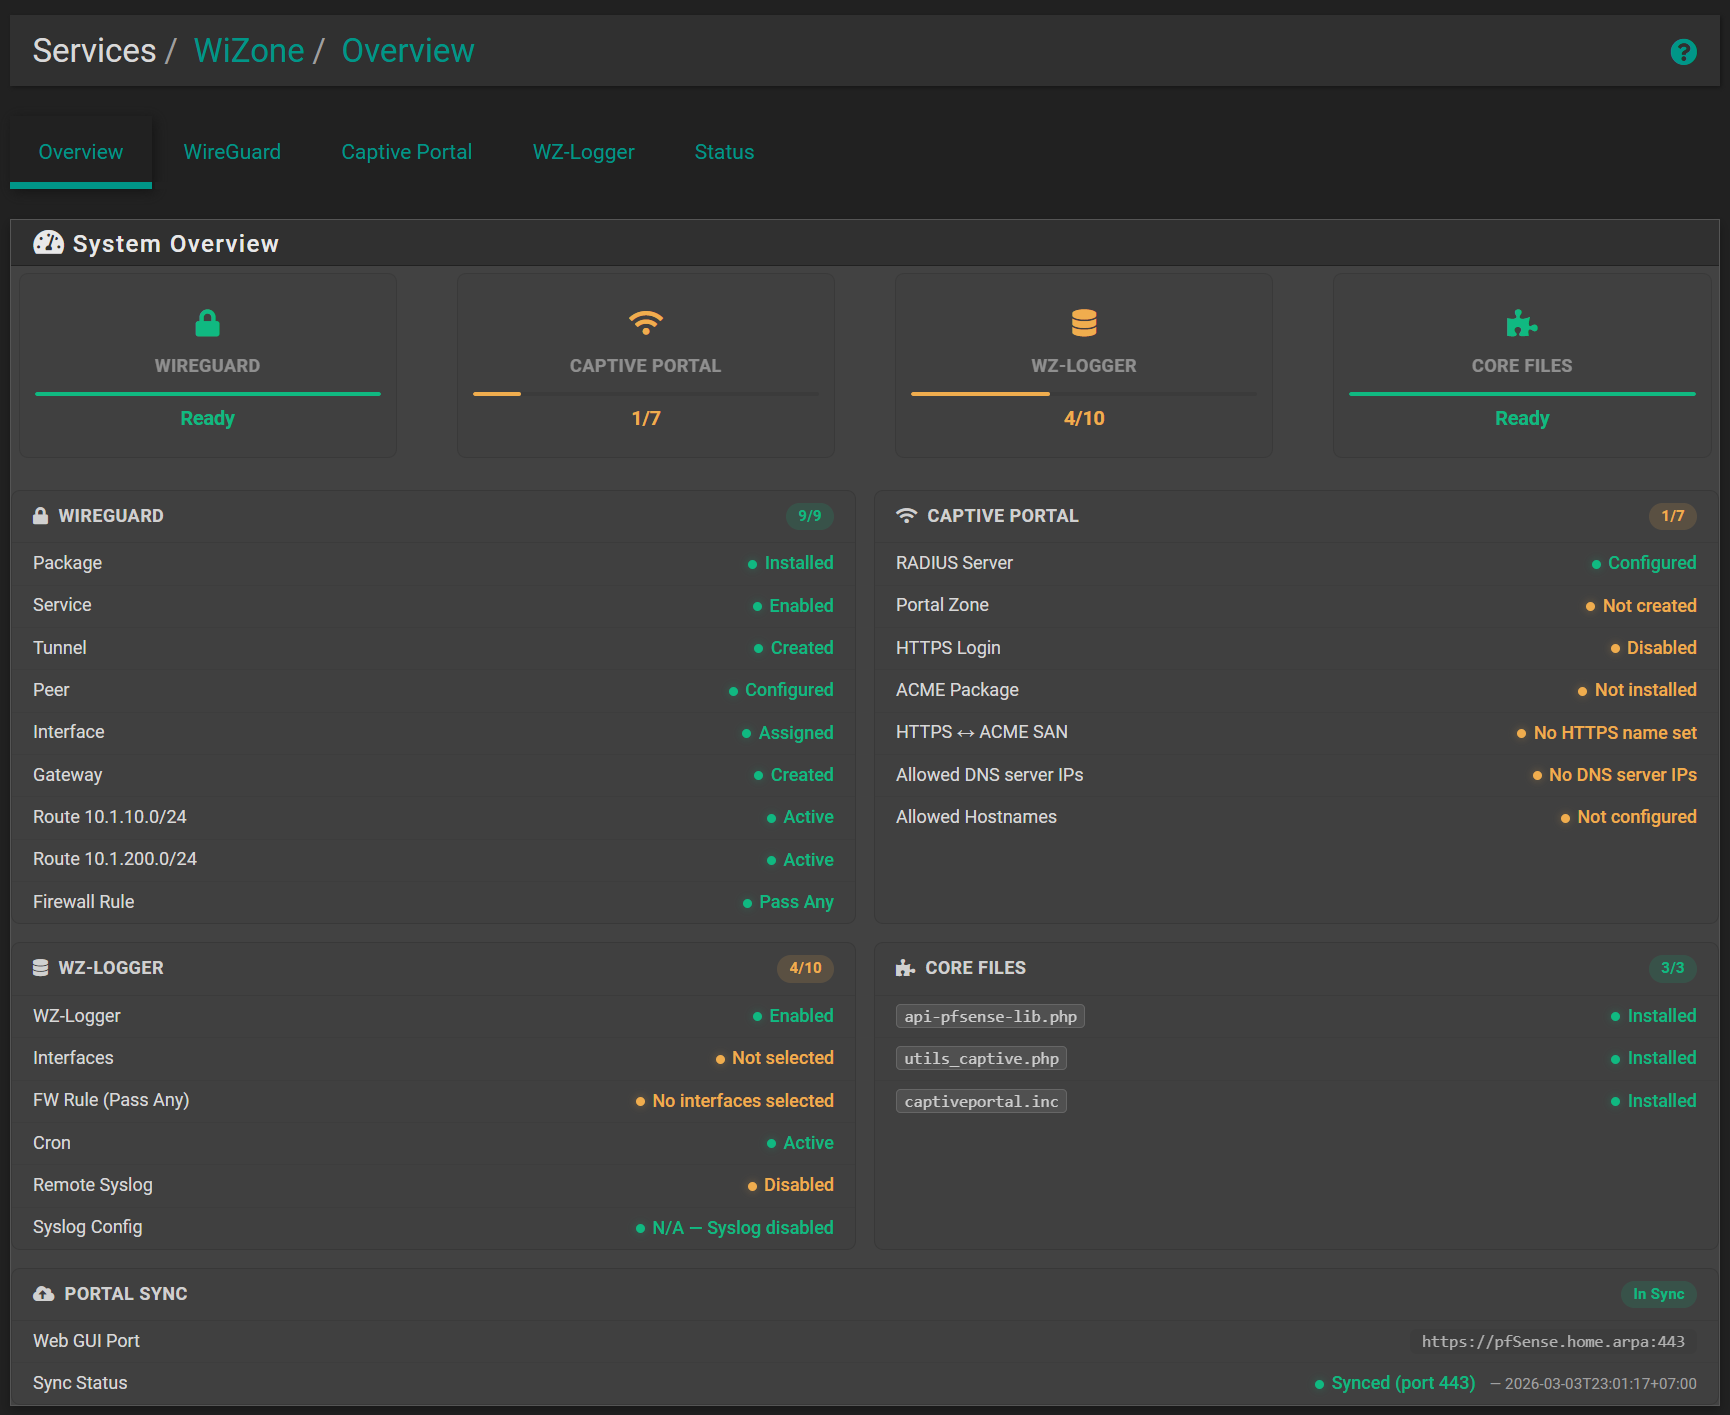Click the api-pfsense-lib.php file chip
The image size is (1730, 1415).
(x=990, y=1015)
